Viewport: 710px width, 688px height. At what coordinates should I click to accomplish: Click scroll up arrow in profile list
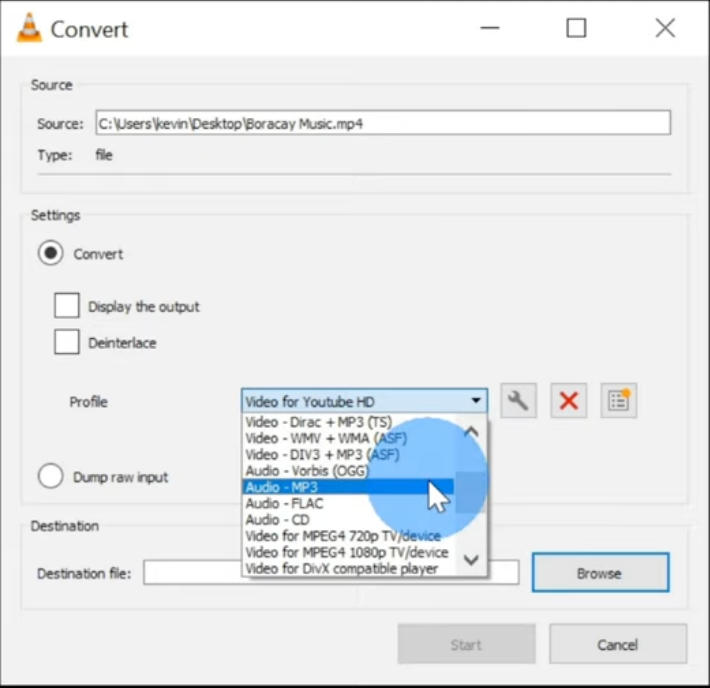[471, 432]
